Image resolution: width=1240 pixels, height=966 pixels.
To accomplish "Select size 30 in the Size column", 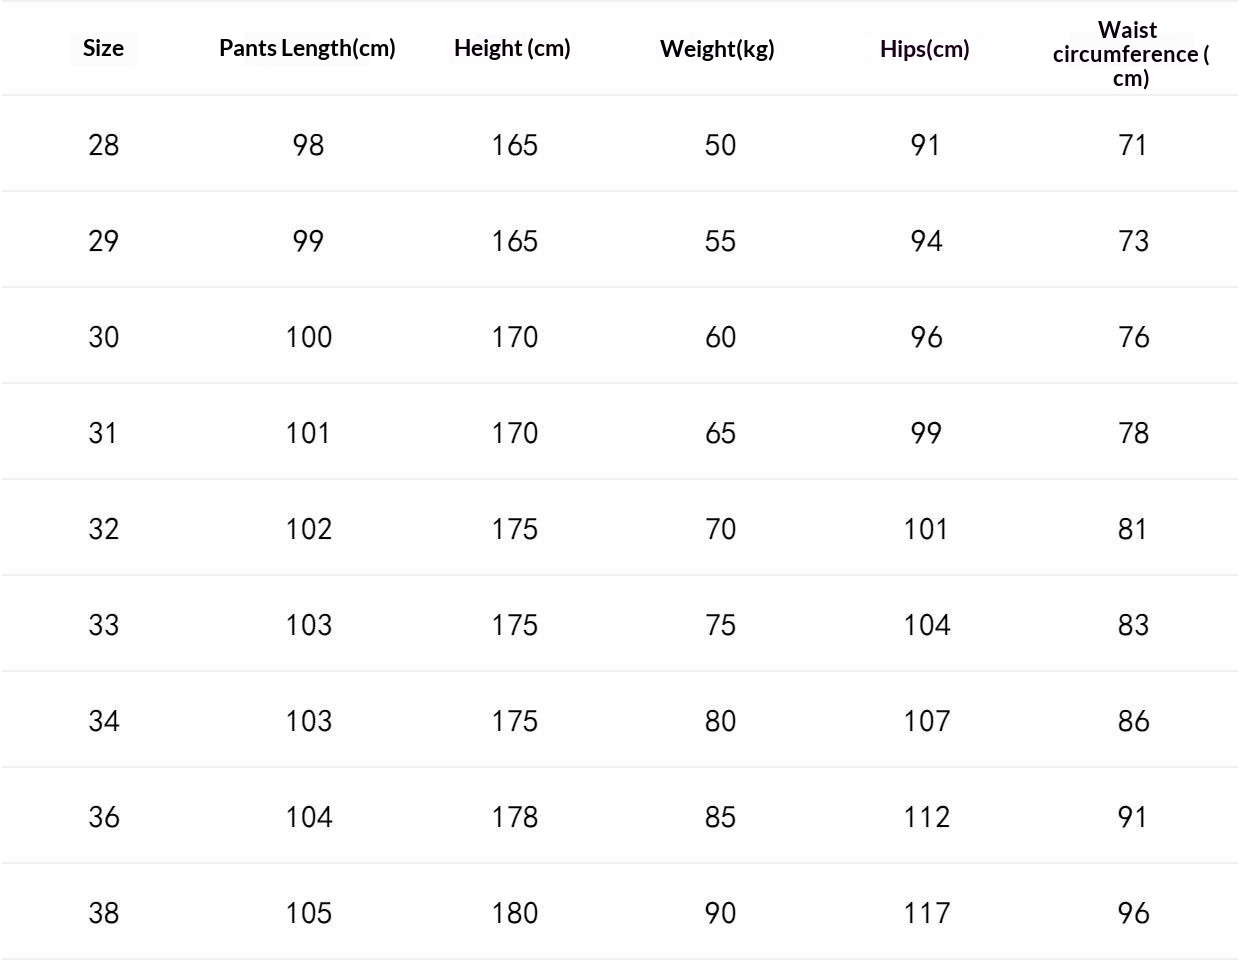I will pyautogui.click(x=103, y=337).
